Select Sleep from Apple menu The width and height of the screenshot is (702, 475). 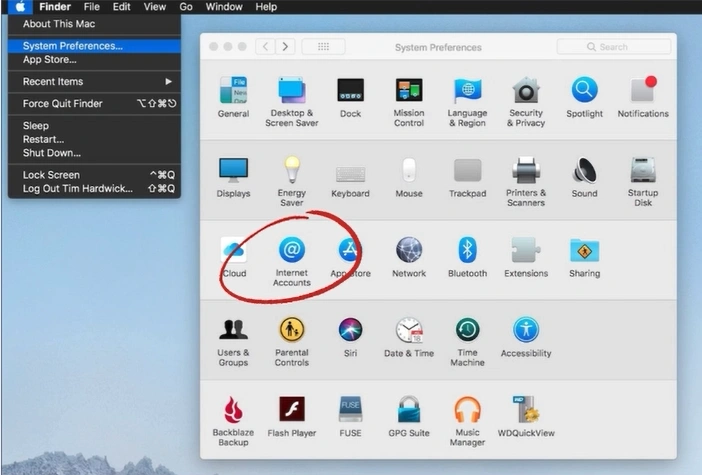pos(94,125)
